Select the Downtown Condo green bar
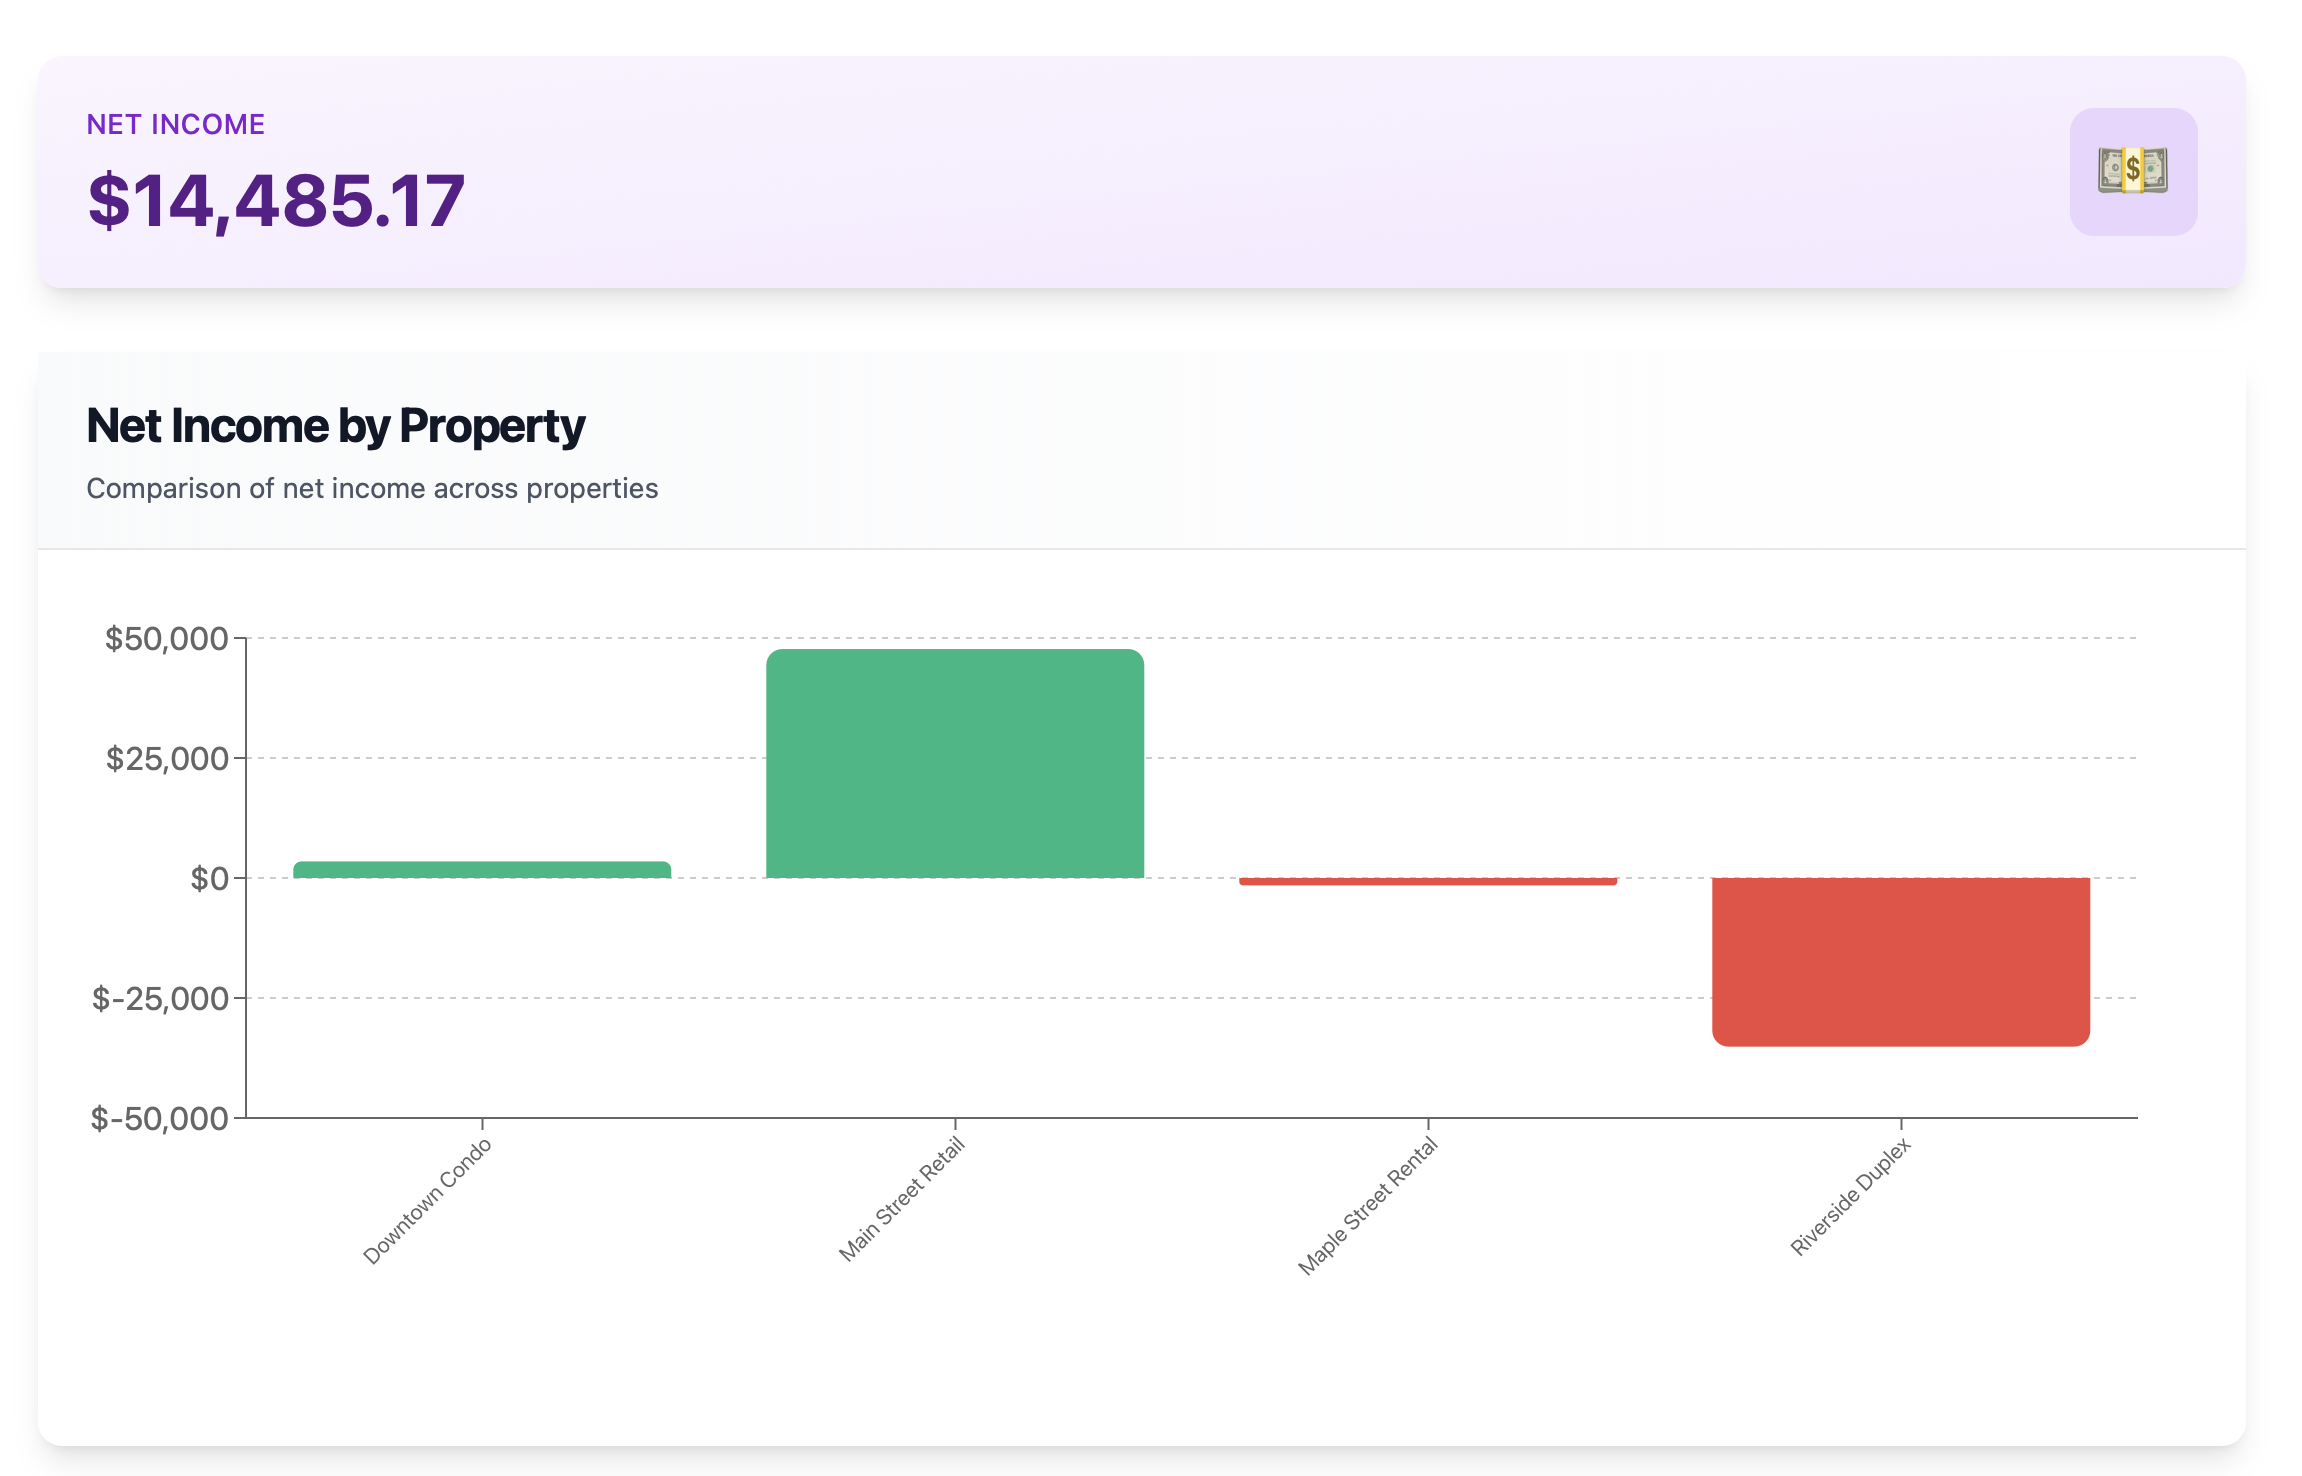This screenshot has width=2302, height=1476. tap(482, 870)
